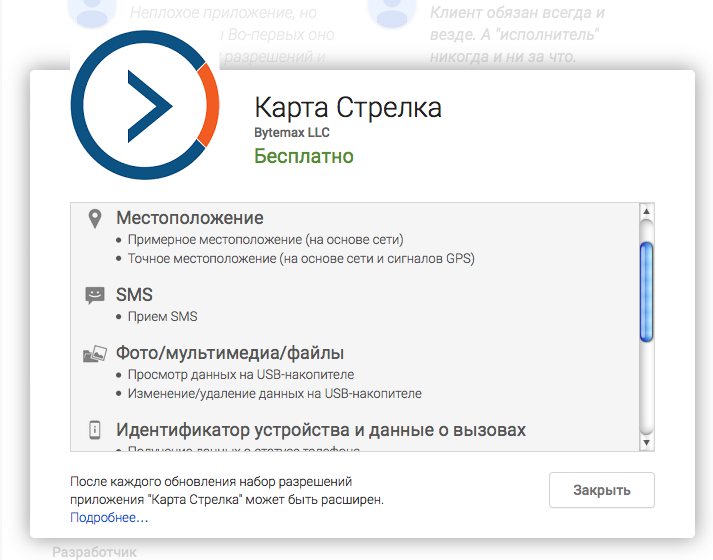
Task: Click the left reviewer avatar icon
Action: (90, 12)
